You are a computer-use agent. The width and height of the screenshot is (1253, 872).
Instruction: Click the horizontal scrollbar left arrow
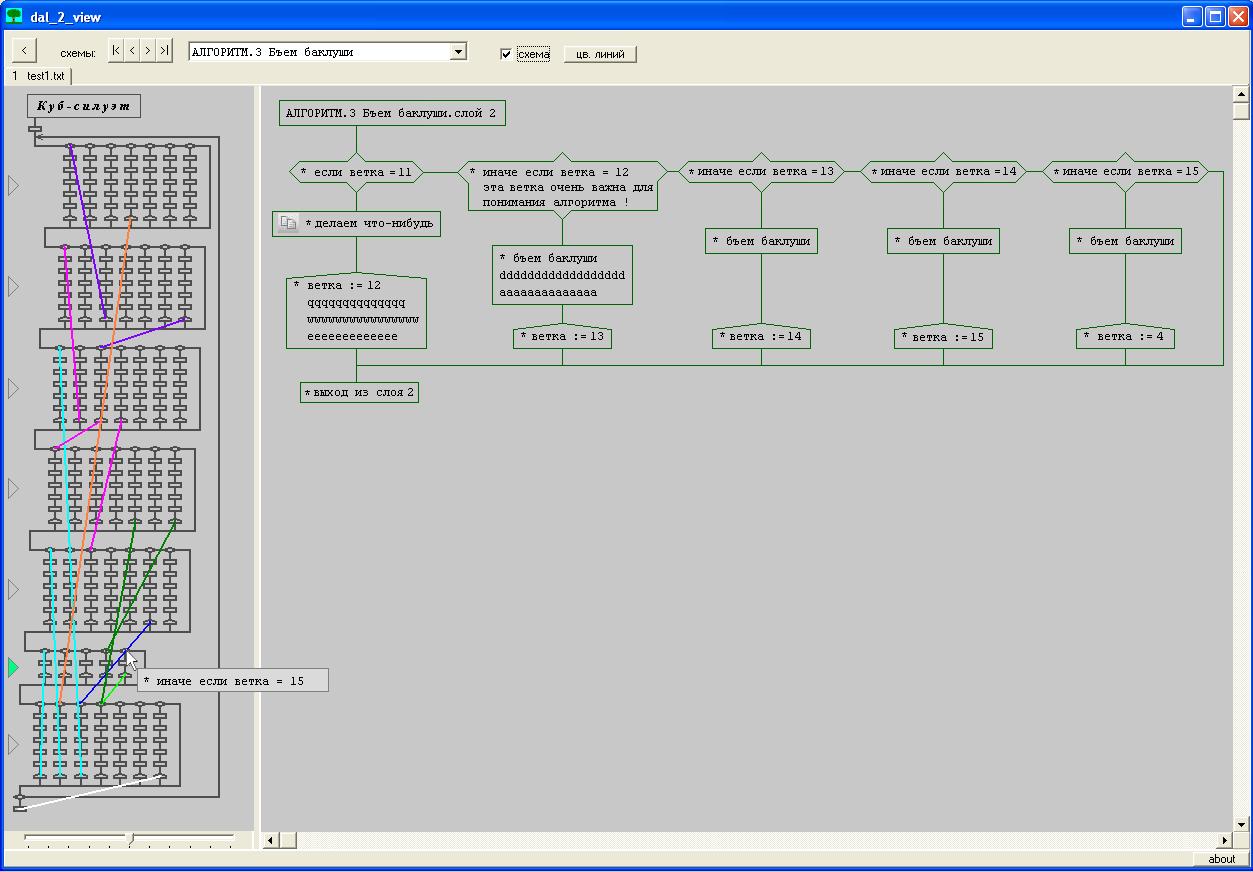(270, 841)
